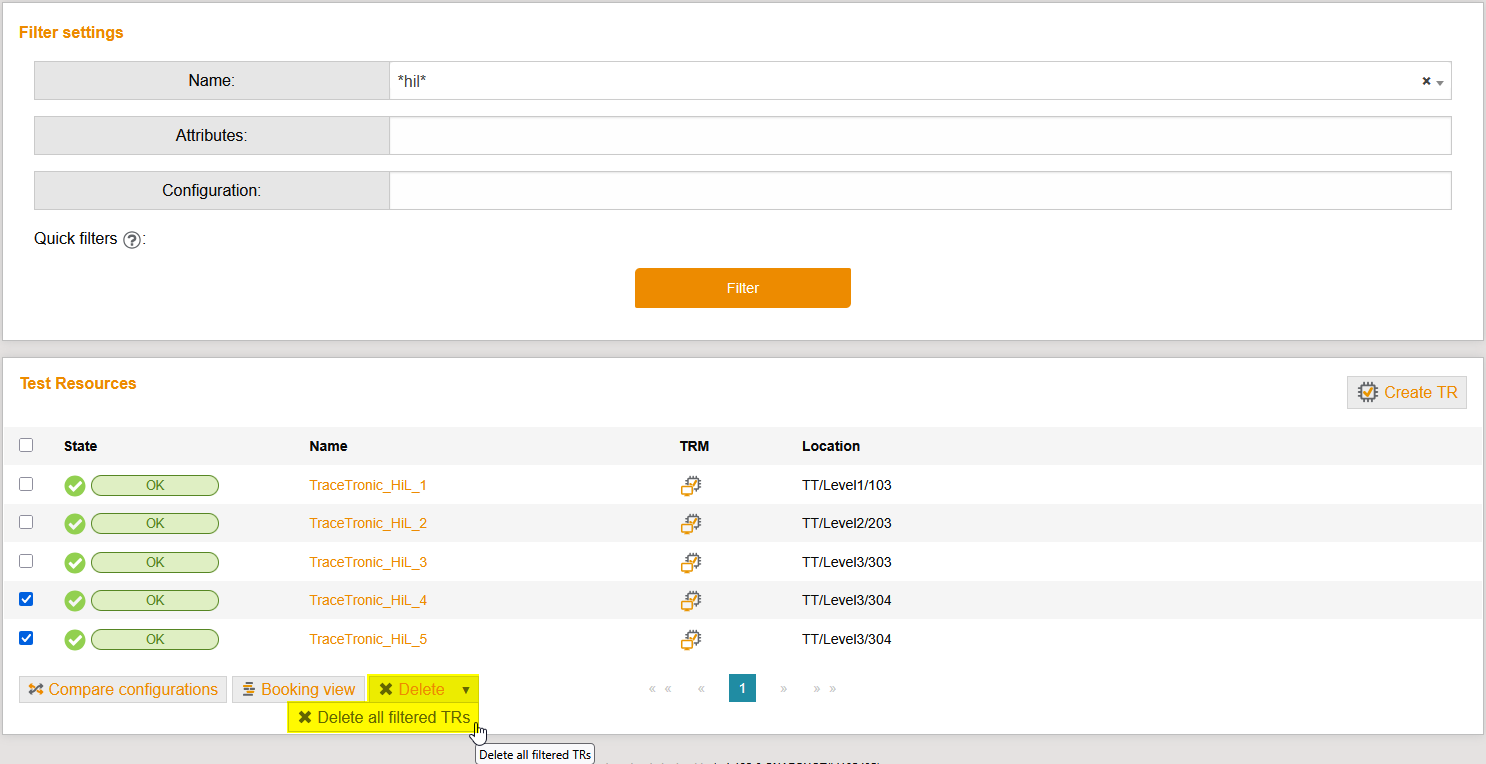1486x764 pixels.
Task: Click the quick filters help question mark
Action: [132, 240]
